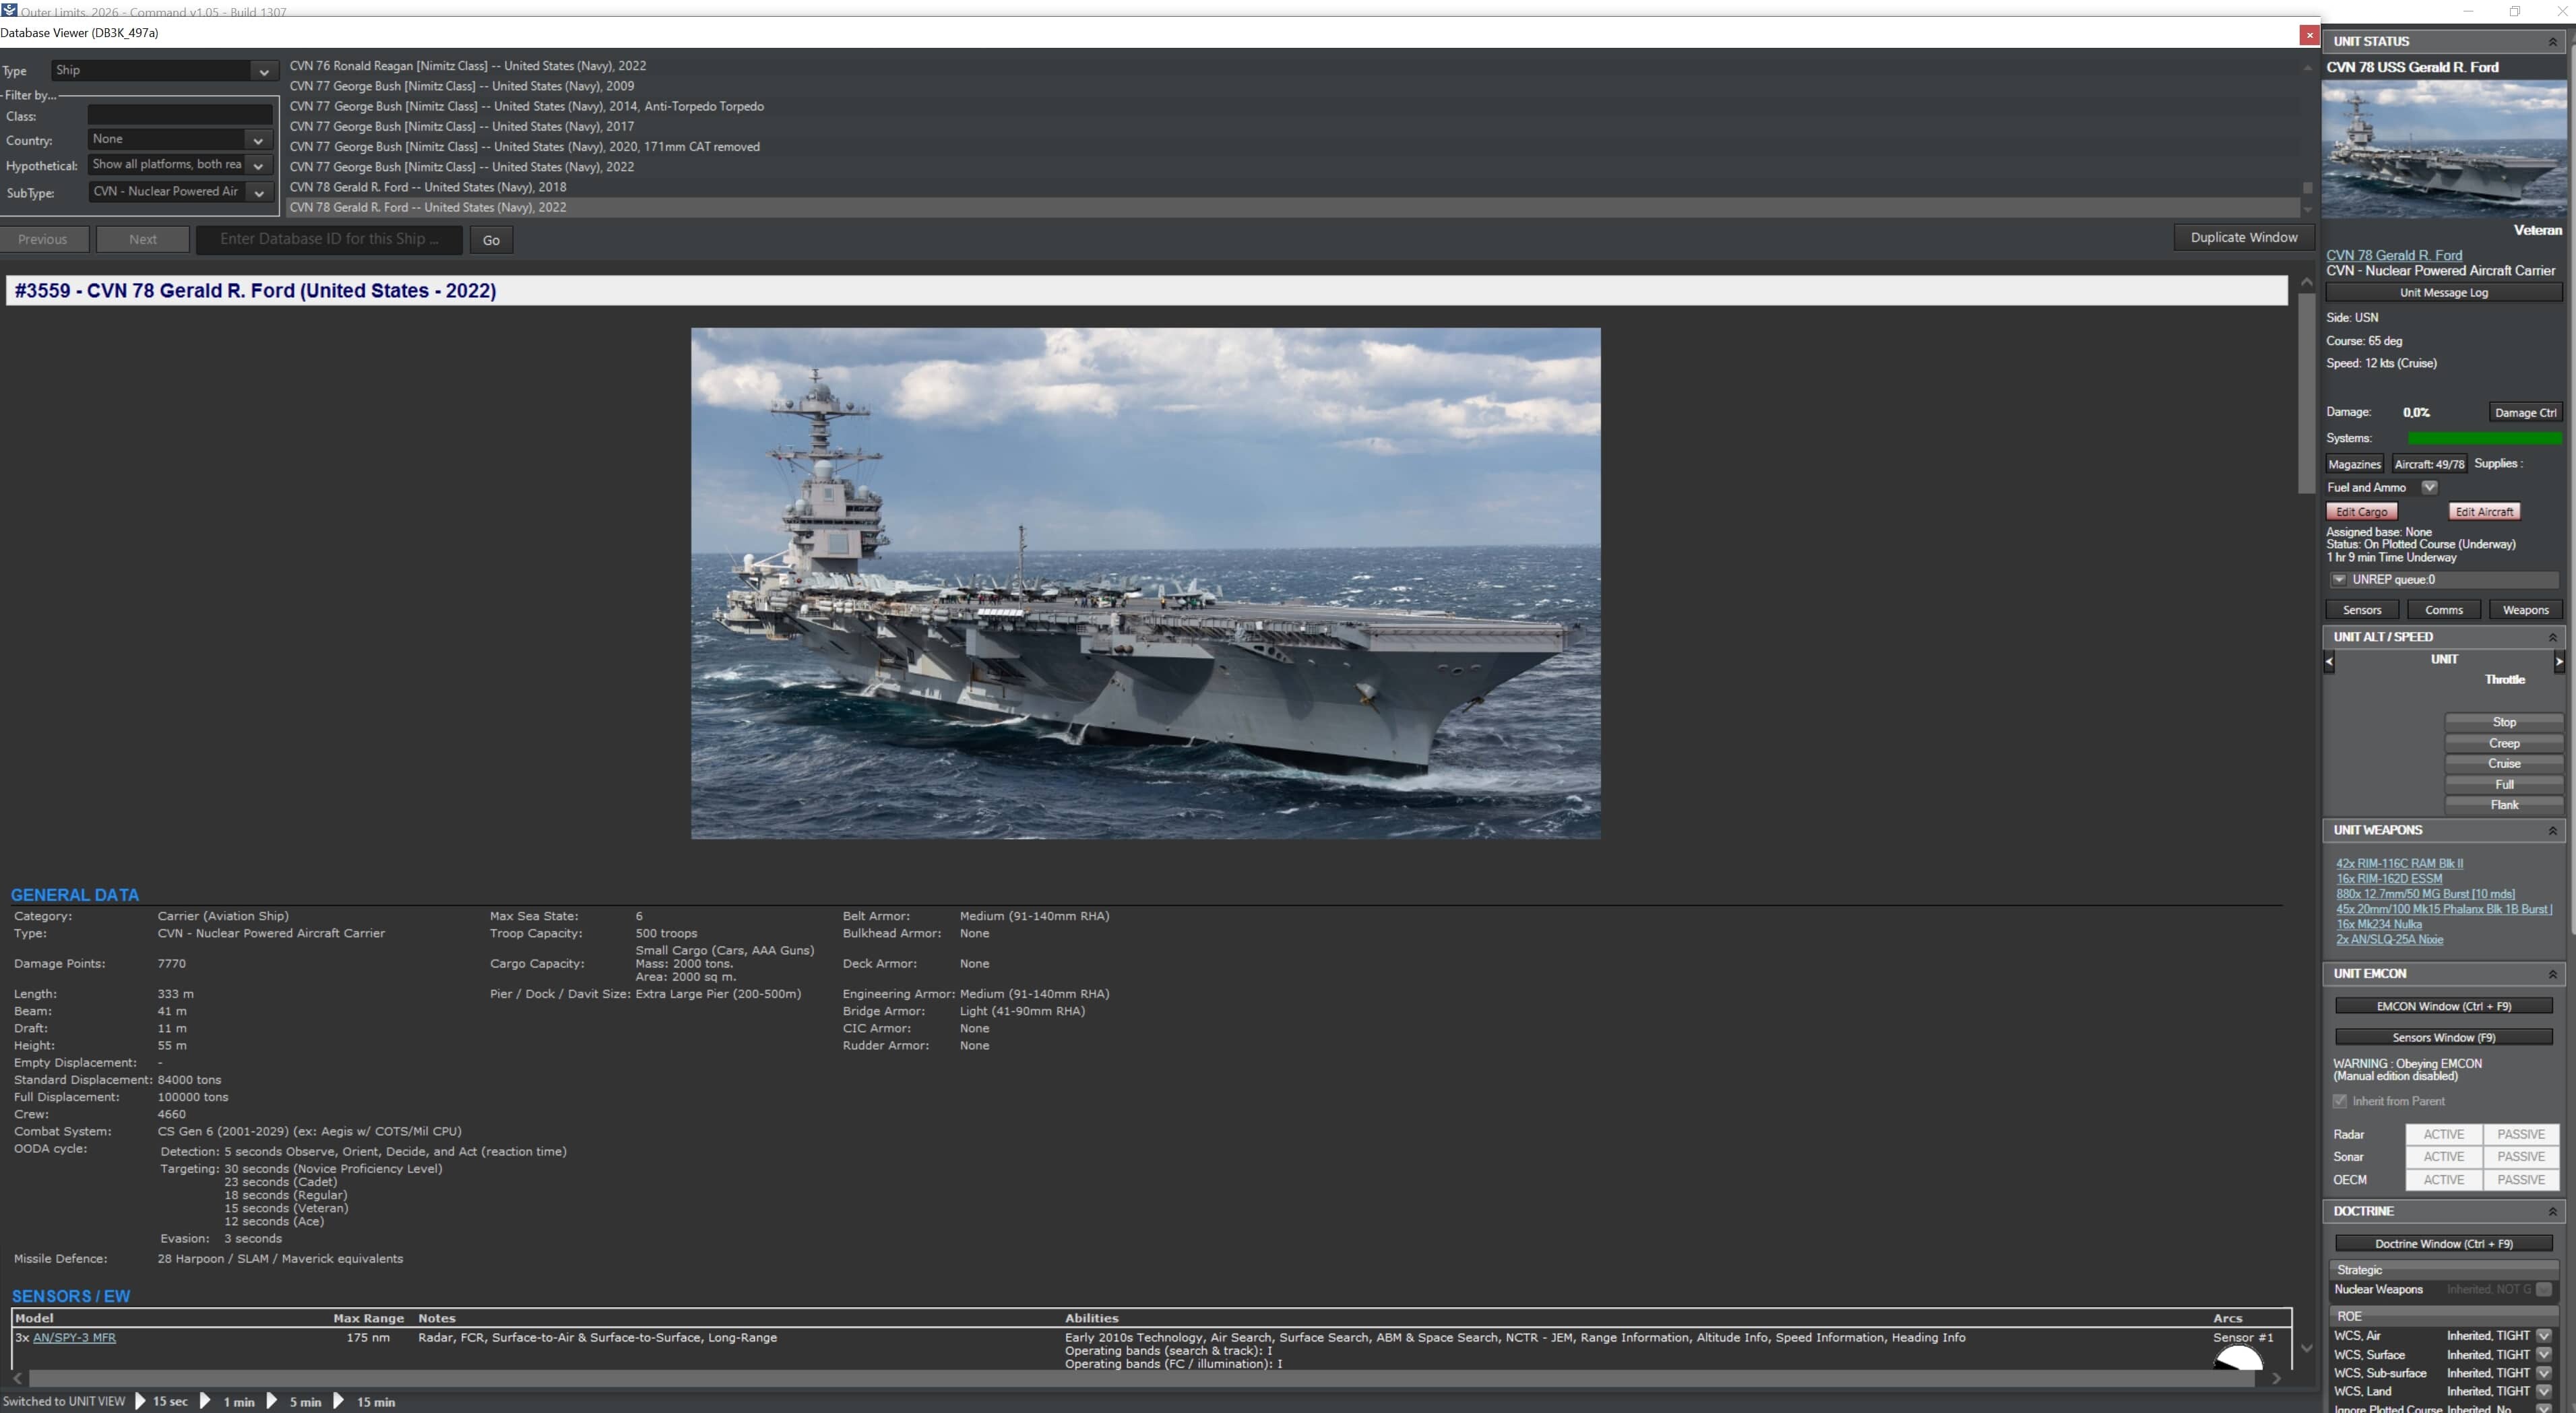
Task: Collapse the UNIT STATUS panel chevron
Action: click(x=2552, y=41)
